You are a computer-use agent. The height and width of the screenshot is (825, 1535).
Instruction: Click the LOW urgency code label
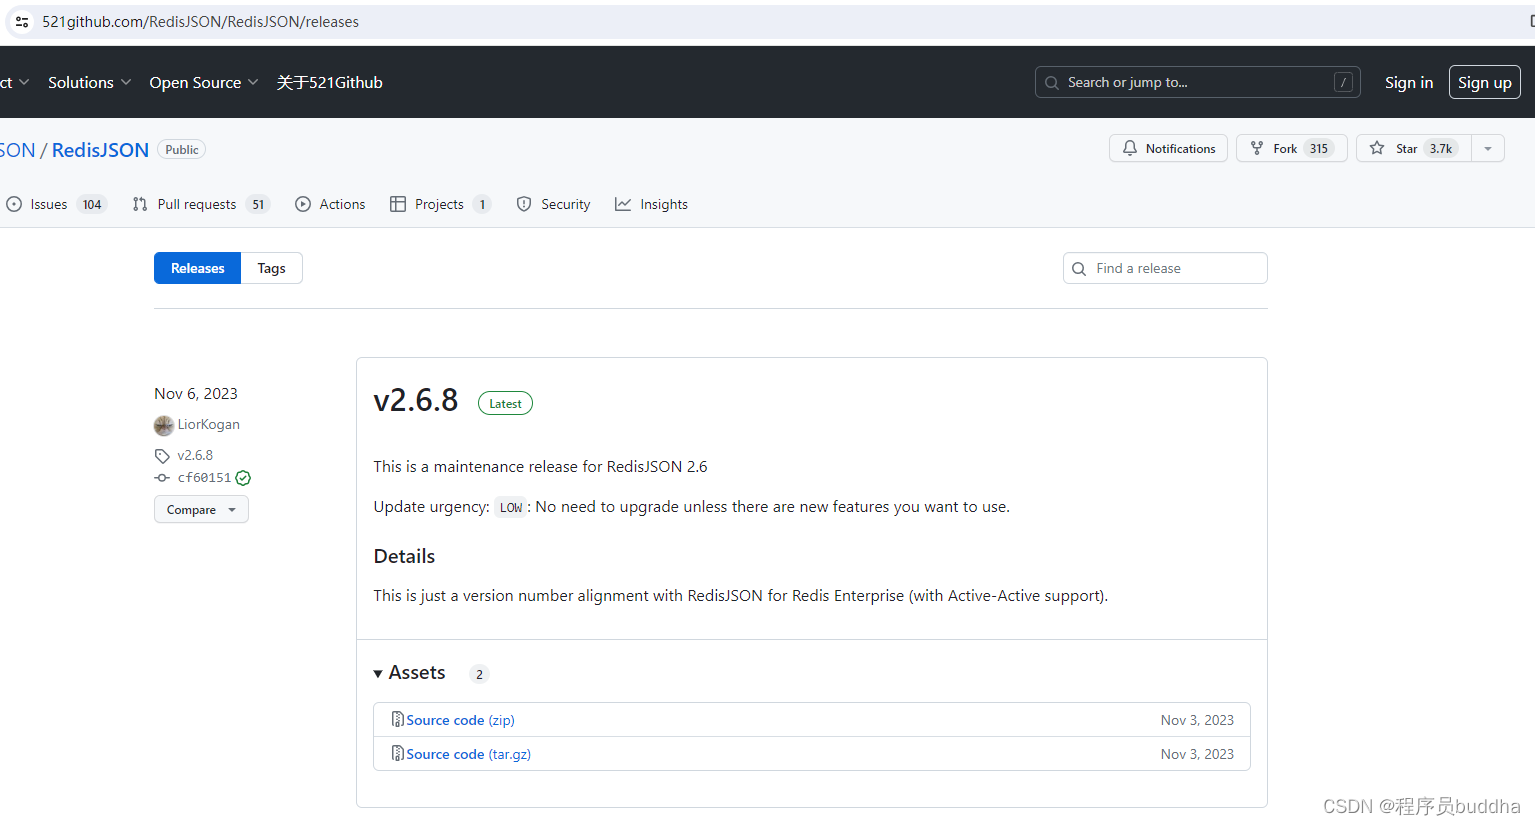tap(511, 507)
